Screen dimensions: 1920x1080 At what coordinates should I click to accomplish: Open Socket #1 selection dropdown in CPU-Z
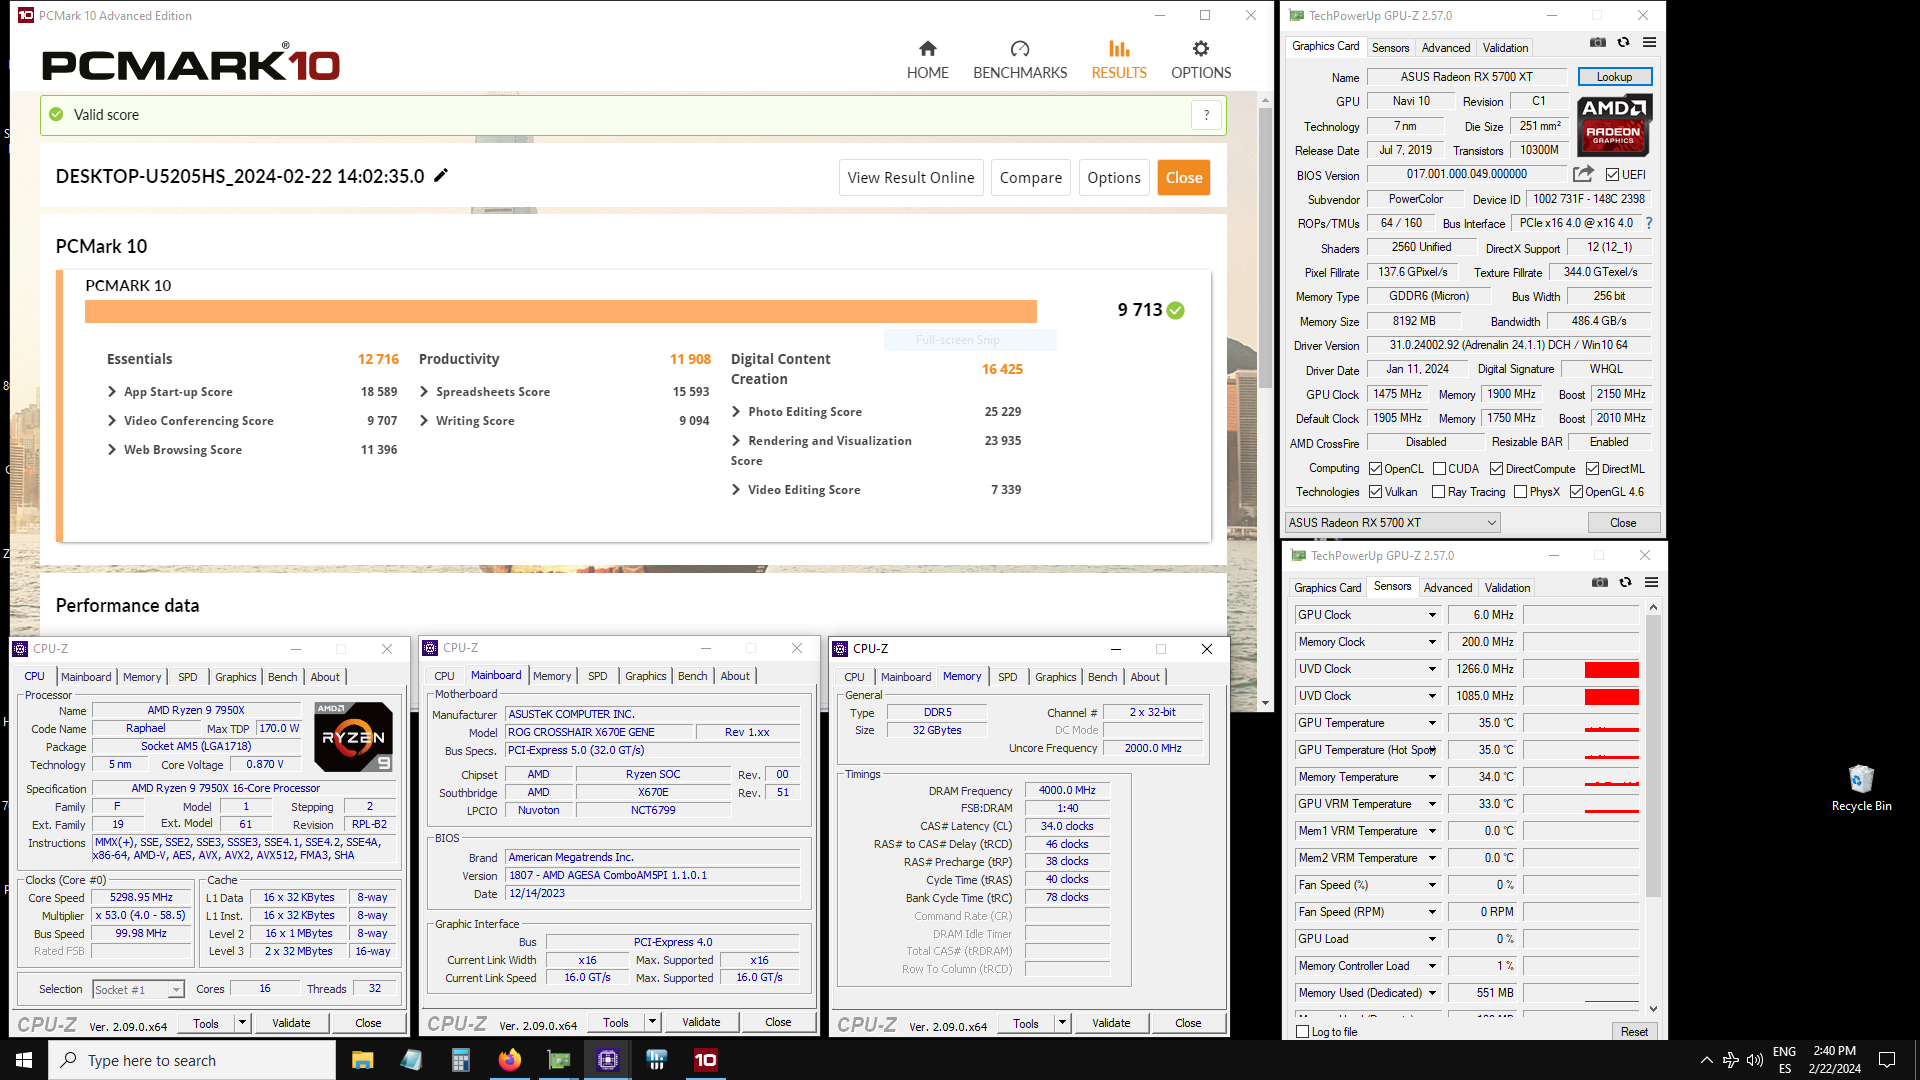(x=138, y=989)
